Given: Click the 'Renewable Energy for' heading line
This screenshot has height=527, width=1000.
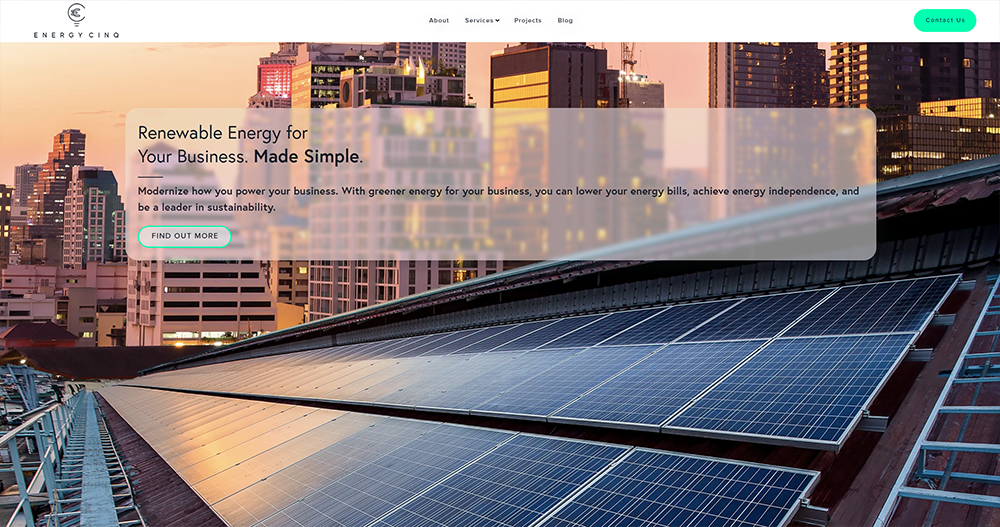Looking at the screenshot, I should [x=222, y=133].
